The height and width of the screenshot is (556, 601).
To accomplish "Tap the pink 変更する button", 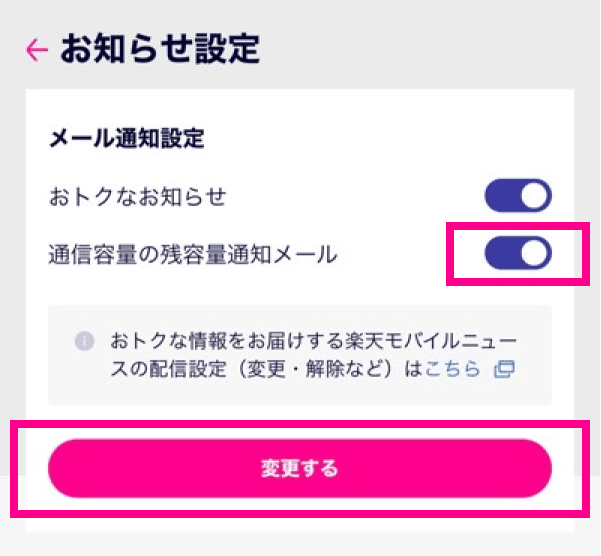I will click(x=300, y=468).
